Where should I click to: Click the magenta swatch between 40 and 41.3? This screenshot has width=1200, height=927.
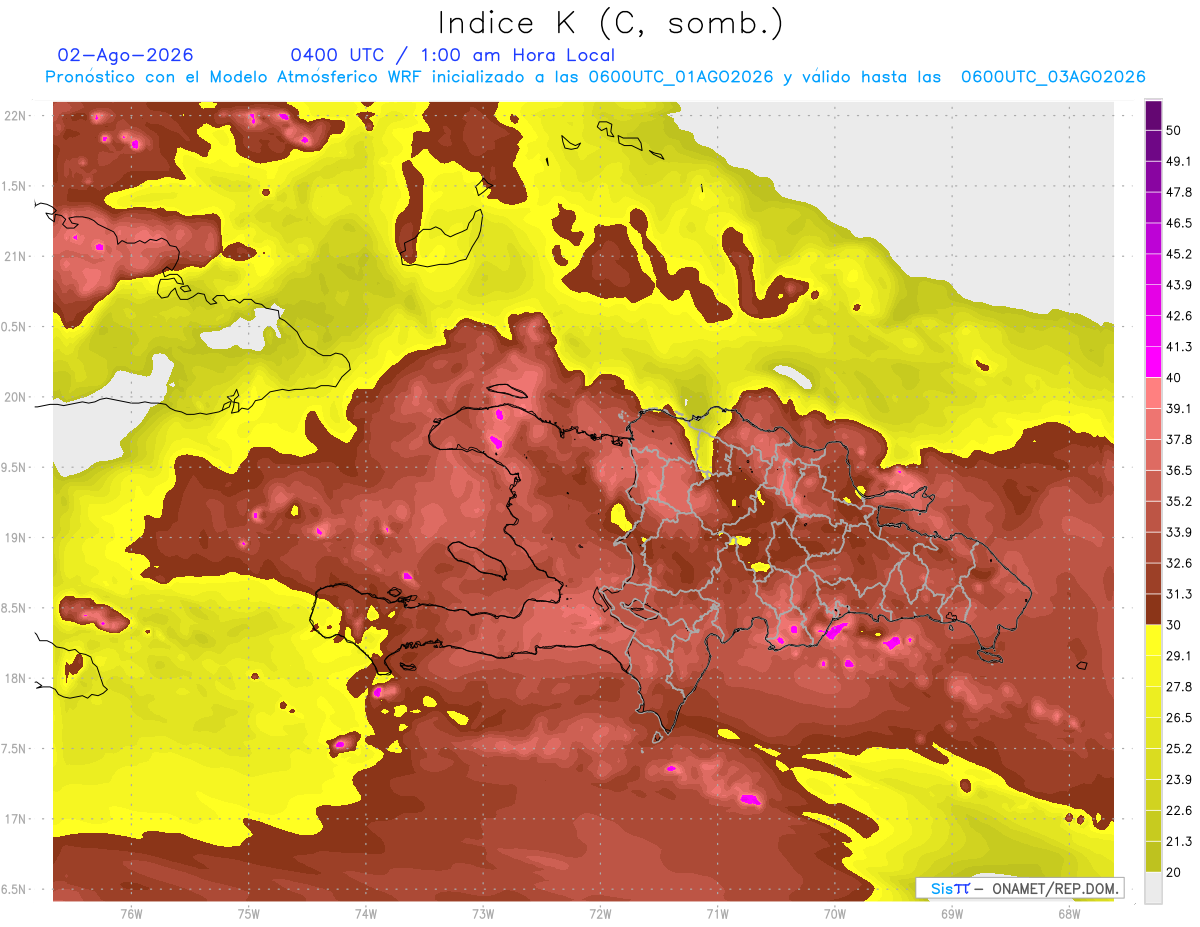point(1154,362)
